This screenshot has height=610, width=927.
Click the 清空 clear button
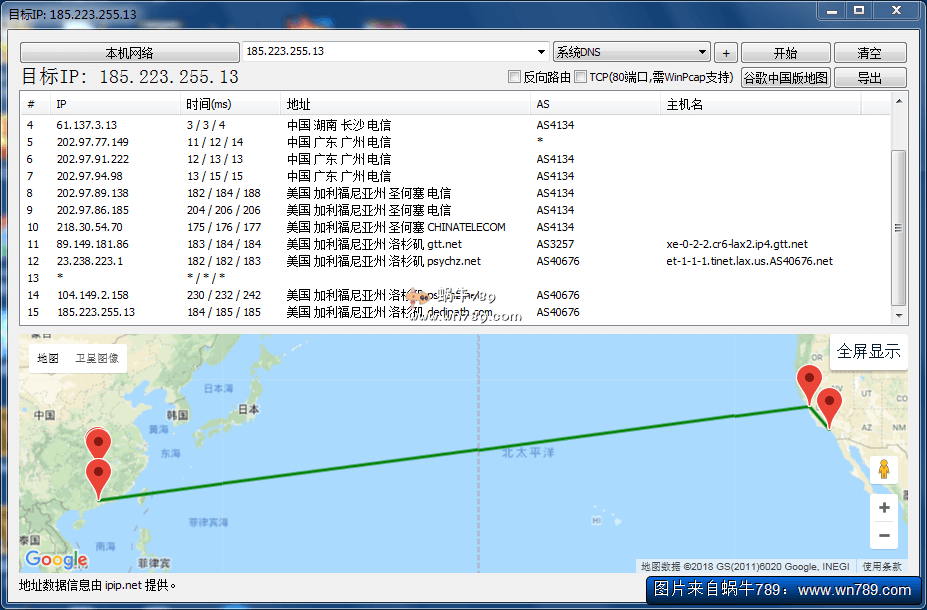click(869, 53)
